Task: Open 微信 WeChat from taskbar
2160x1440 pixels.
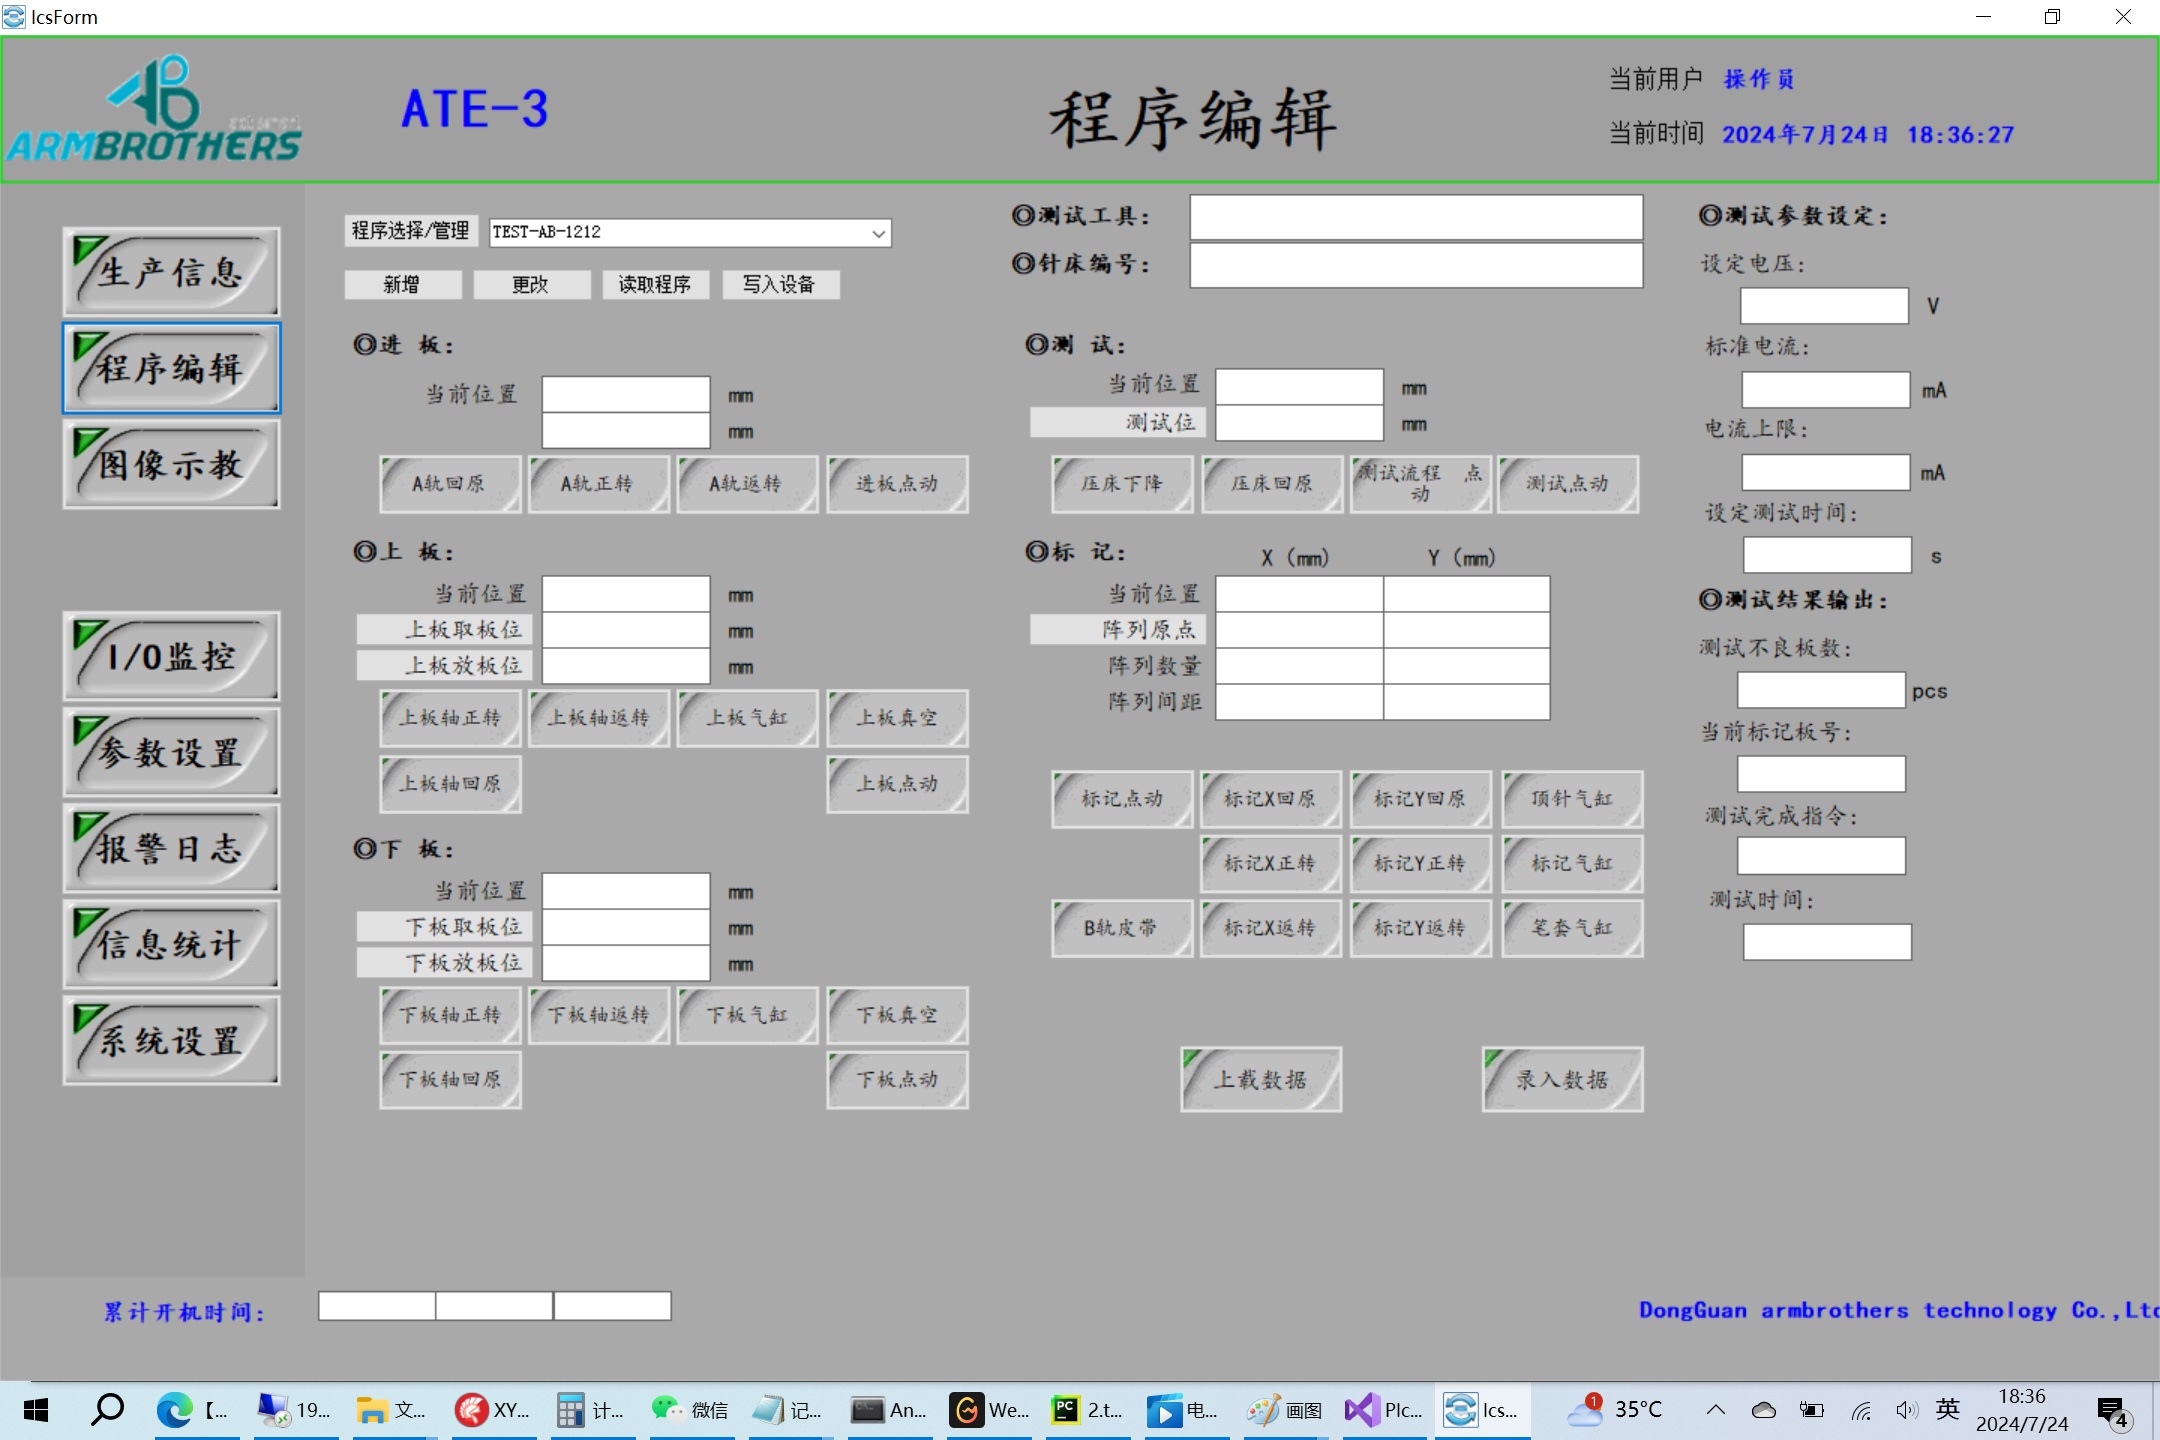Action: pos(690,1410)
